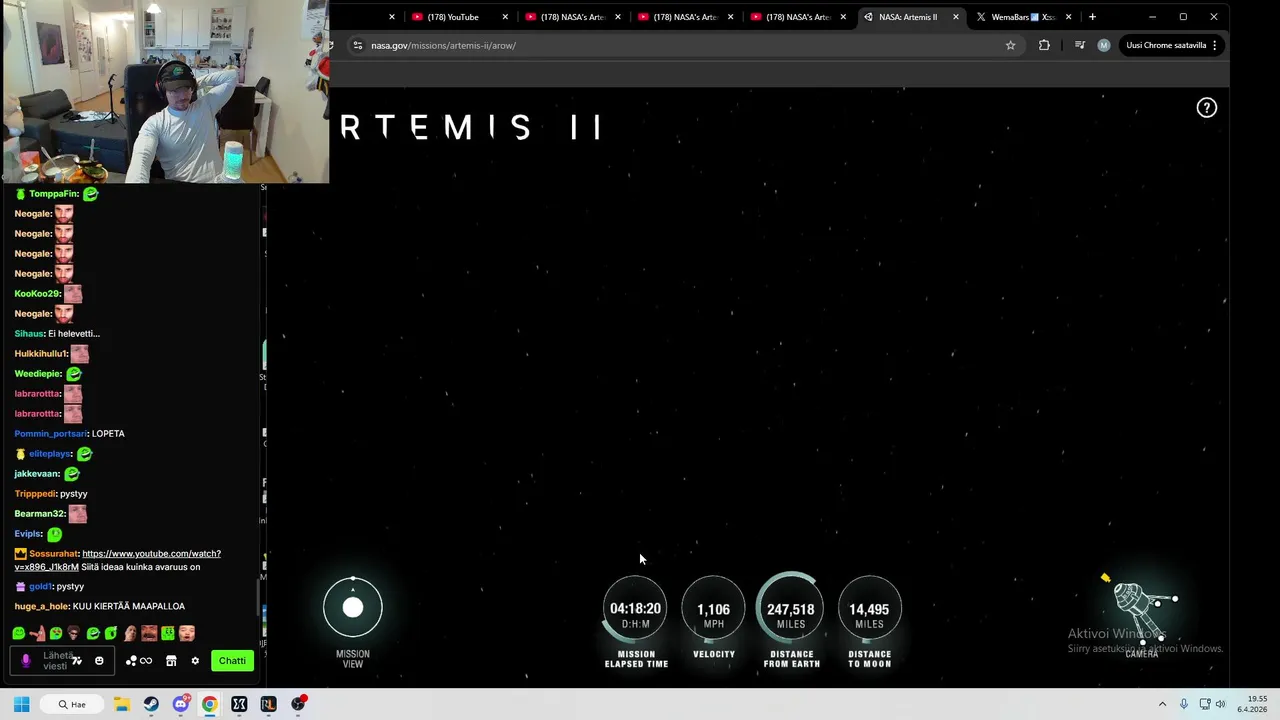
Task: Open the 7TV emote picker icon
Action: pos(77,661)
